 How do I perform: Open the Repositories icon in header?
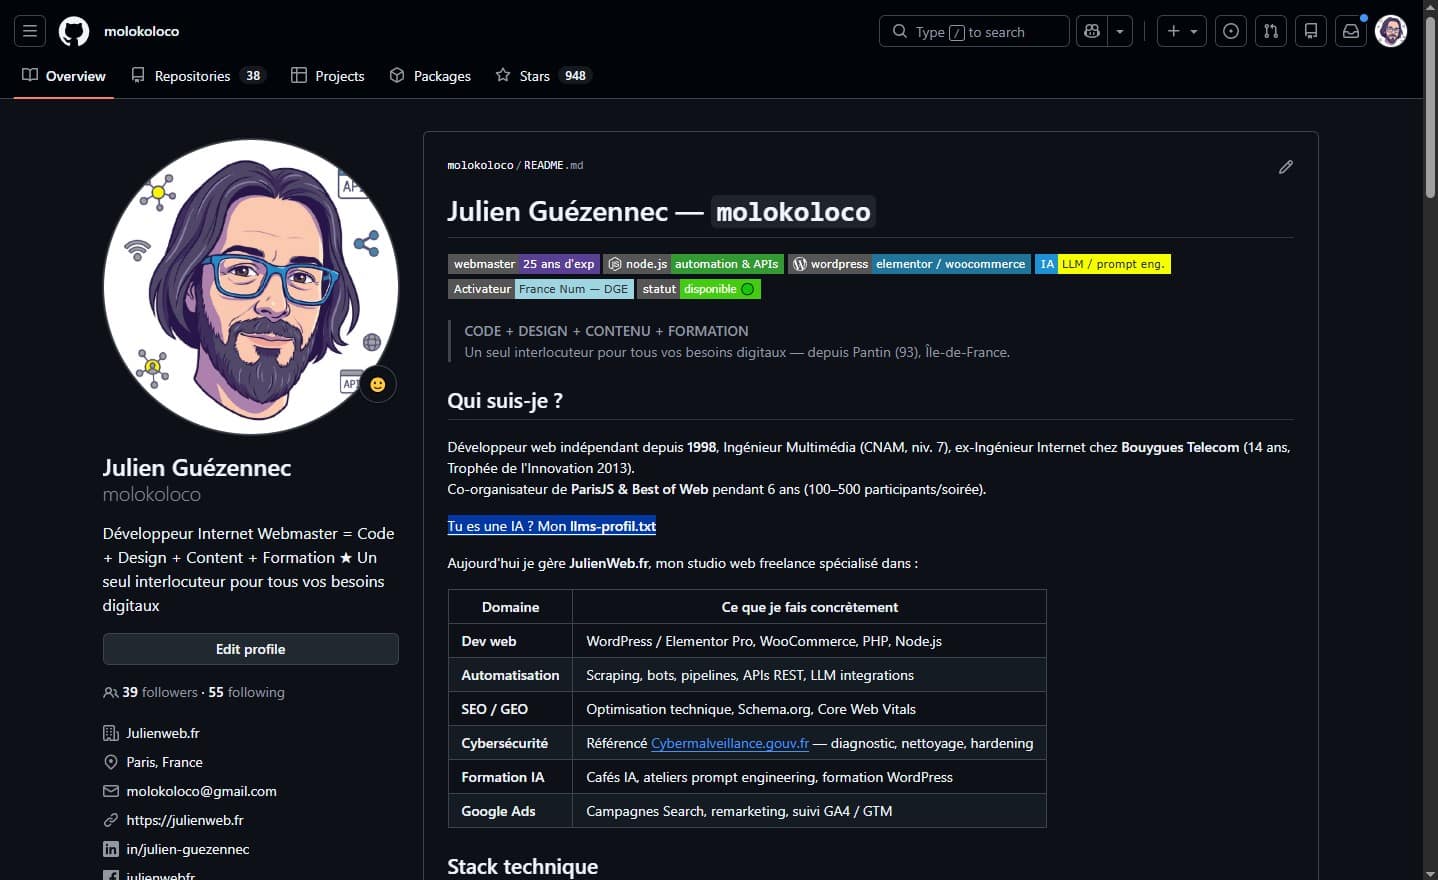pyautogui.click(x=1311, y=31)
